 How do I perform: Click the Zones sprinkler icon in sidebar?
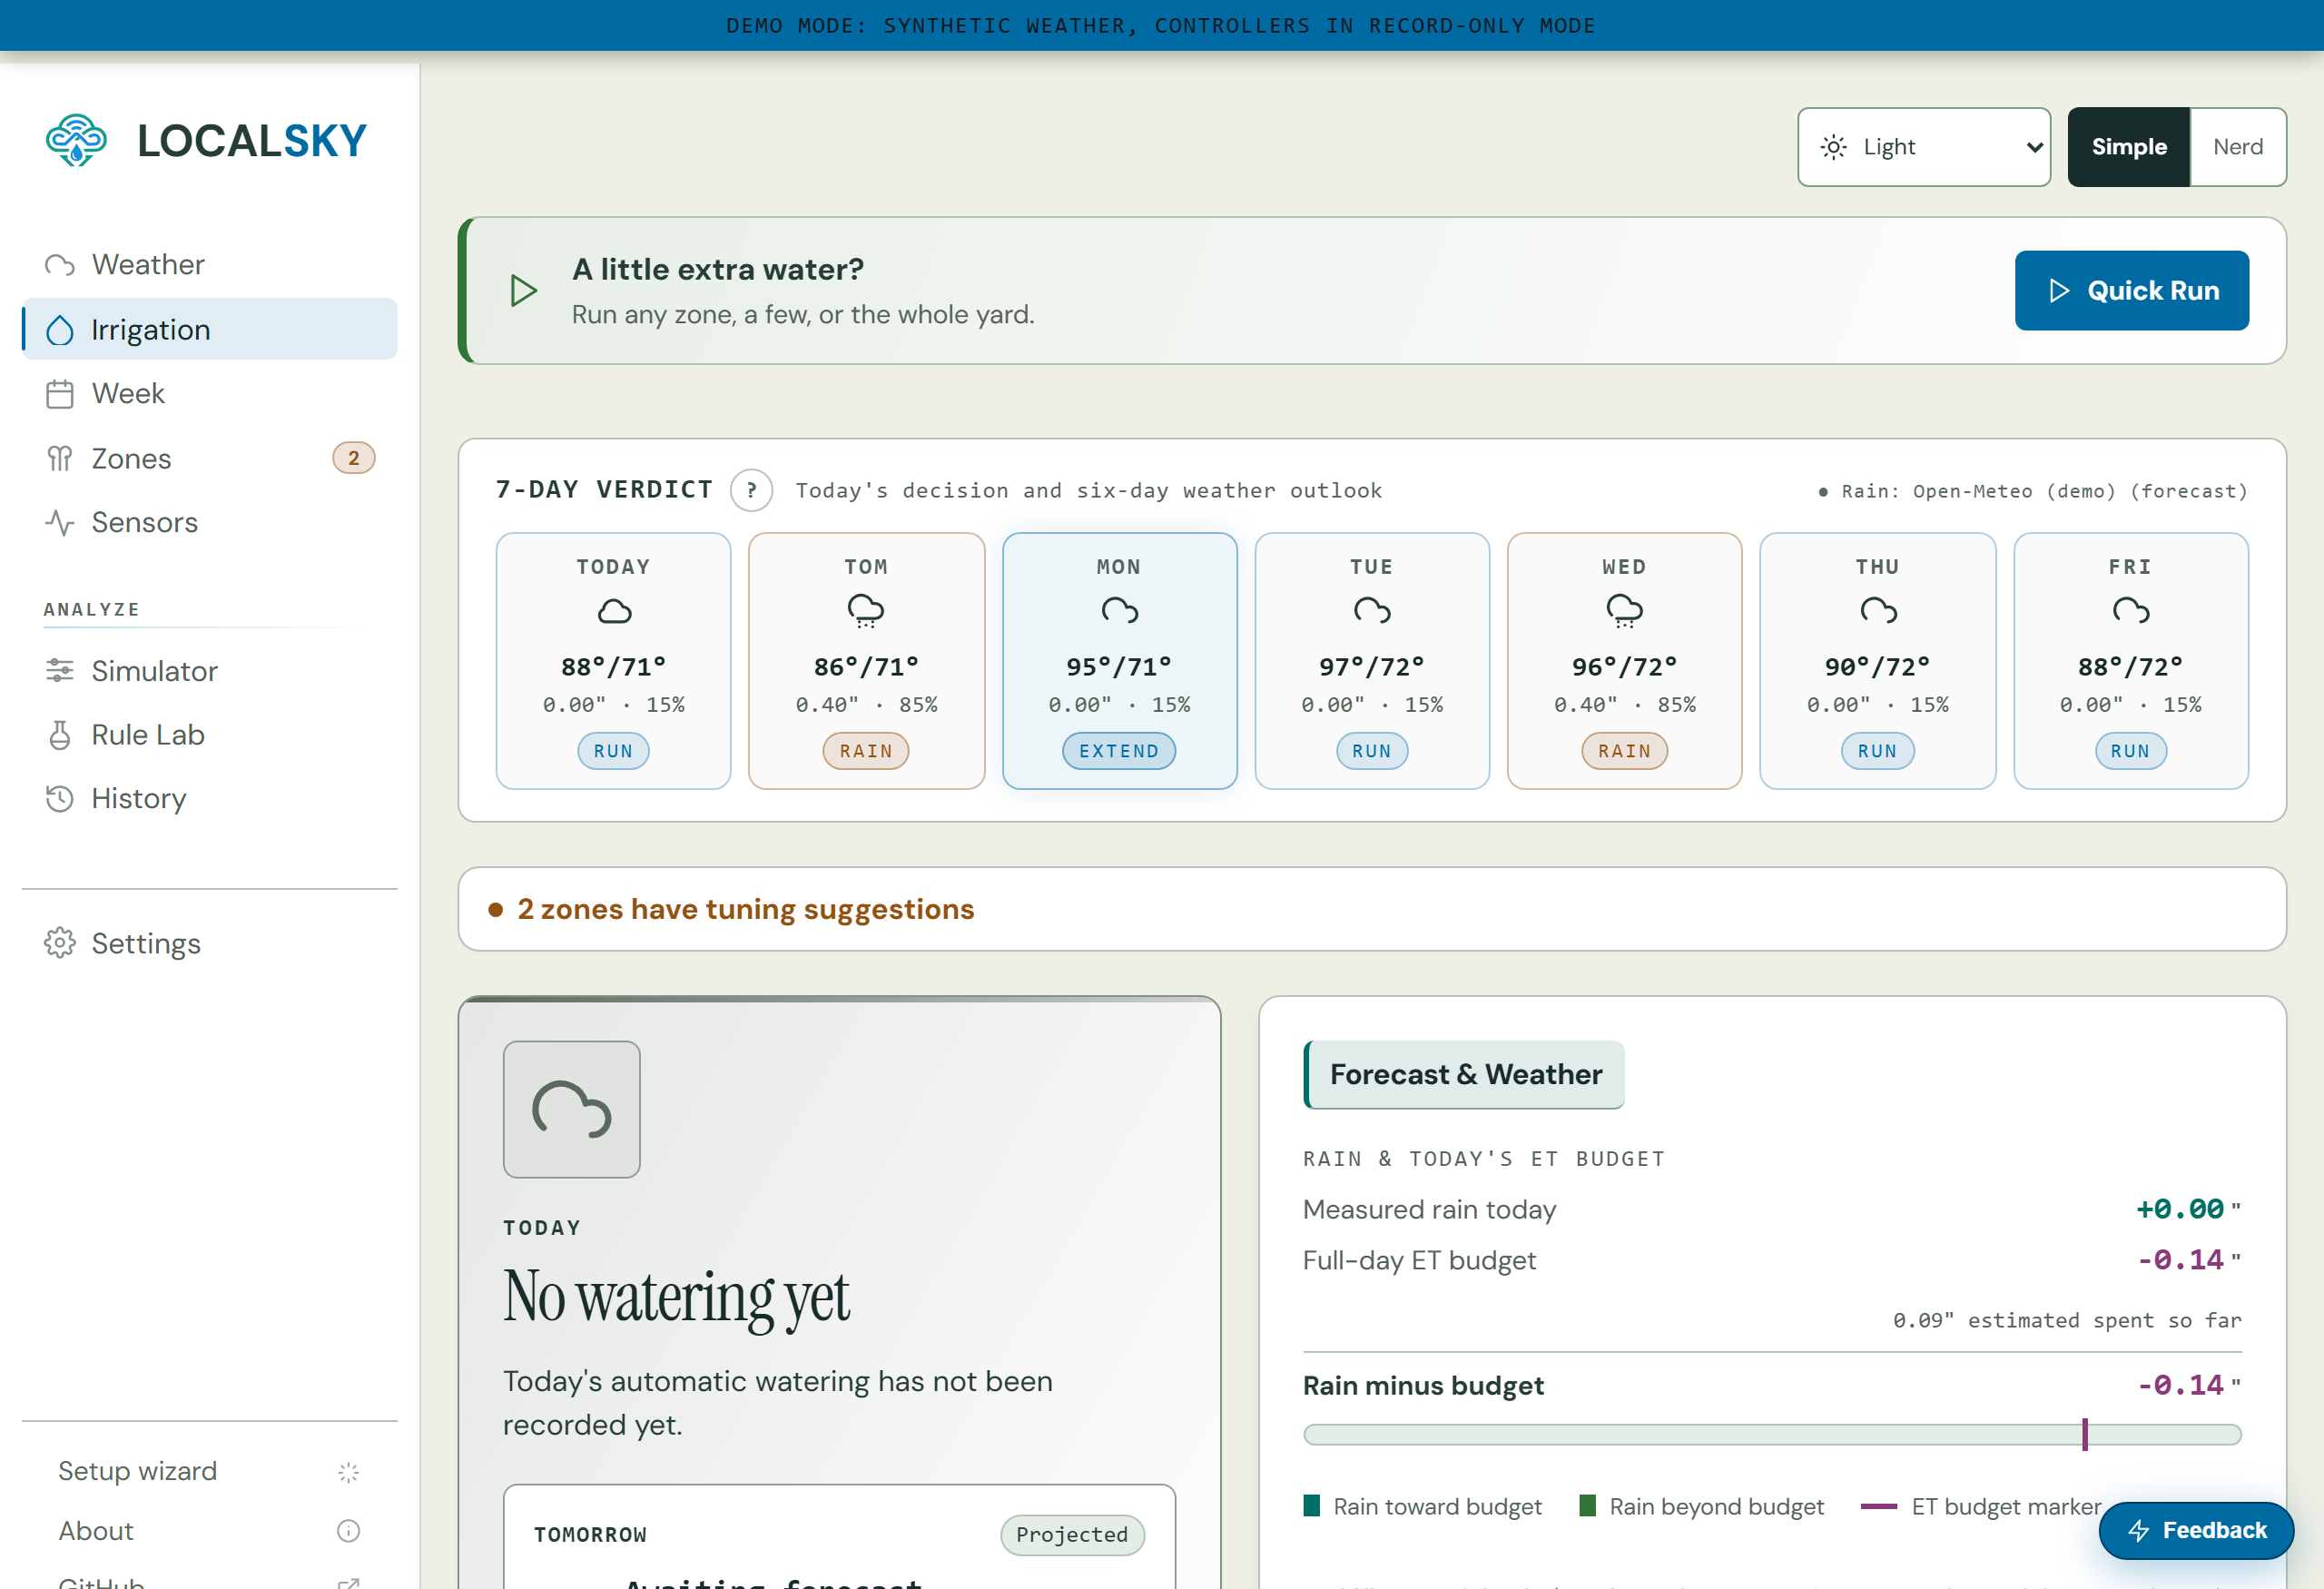60,459
